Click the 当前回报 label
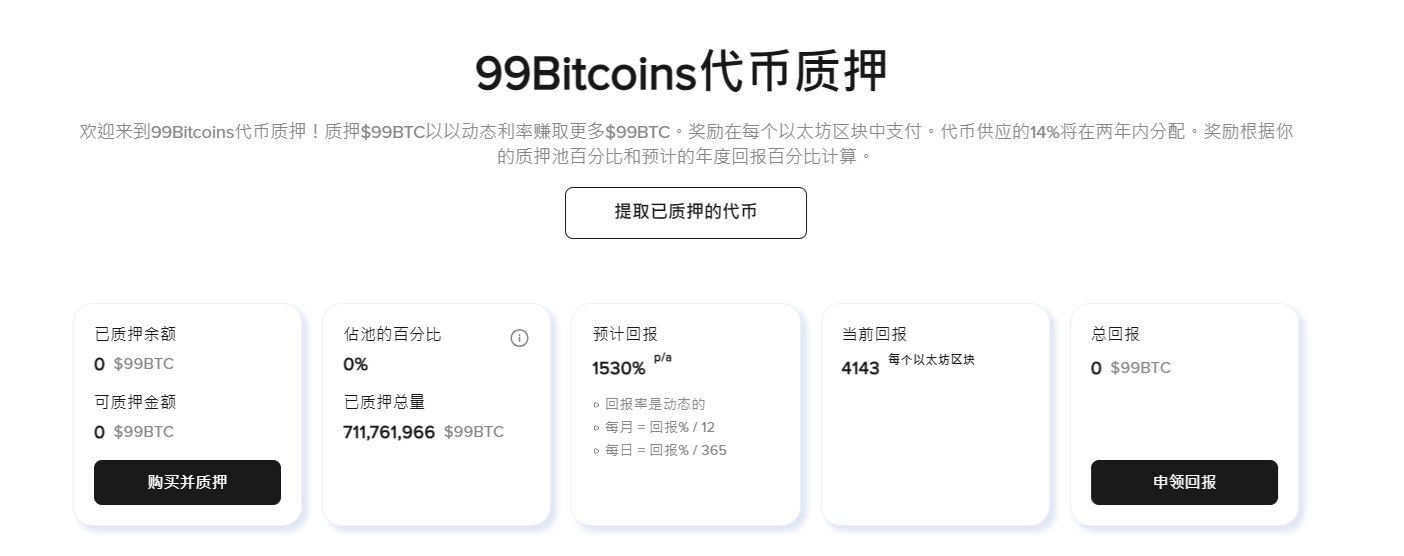This screenshot has width=1404, height=556. (x=874, y=334)
